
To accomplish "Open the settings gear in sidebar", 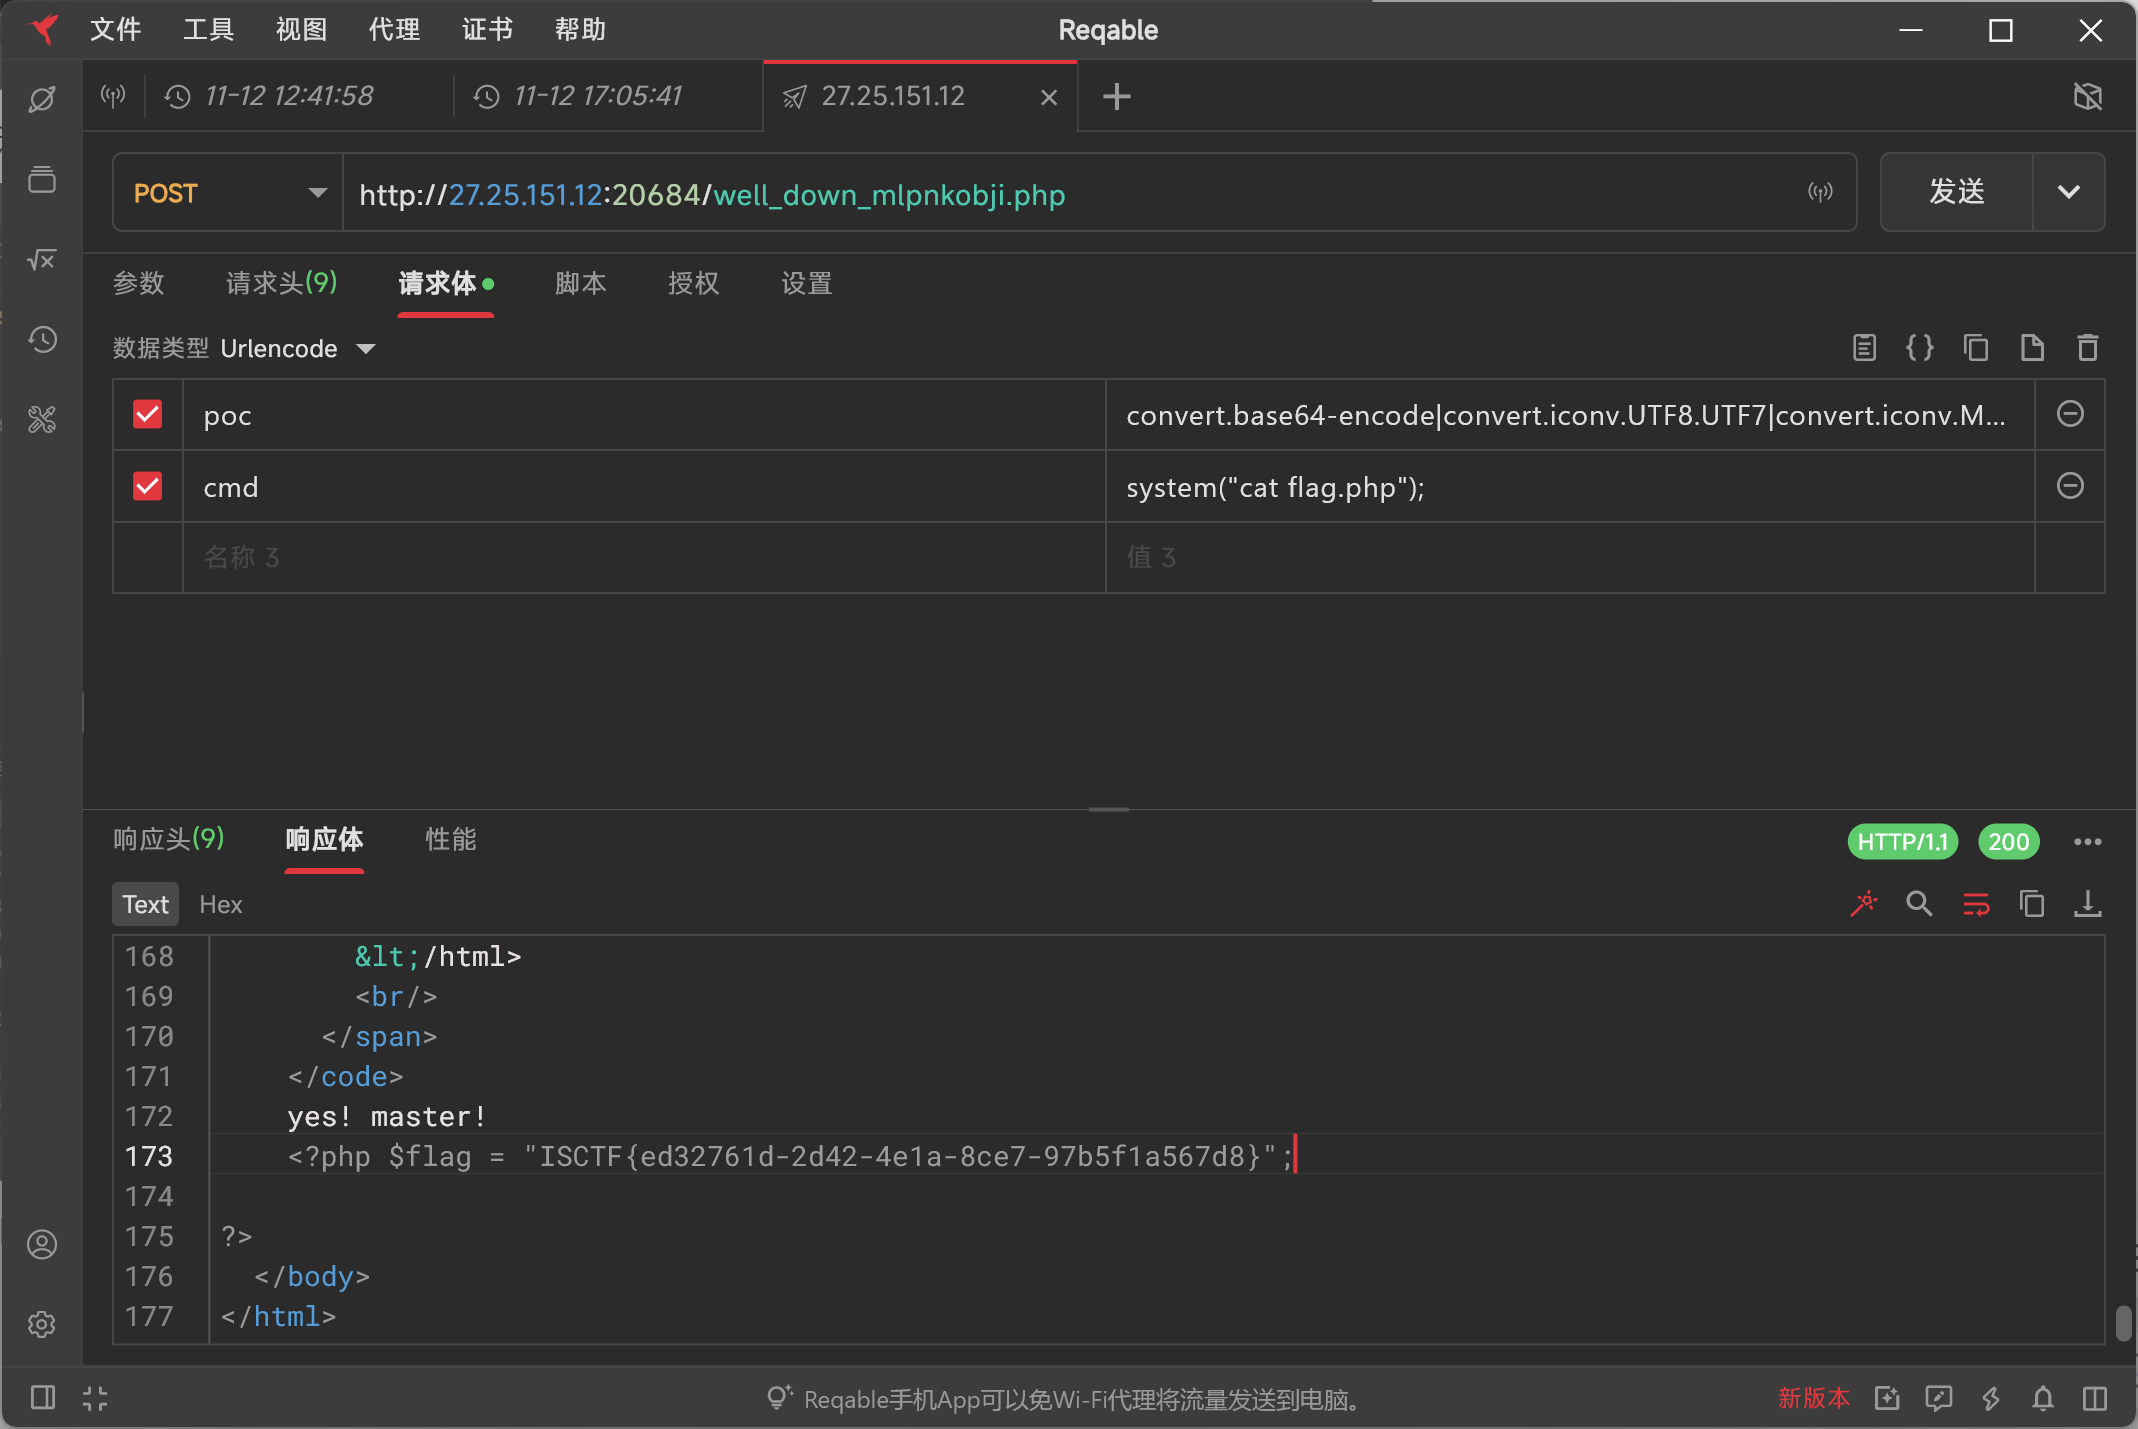I will coord(42,1324).
